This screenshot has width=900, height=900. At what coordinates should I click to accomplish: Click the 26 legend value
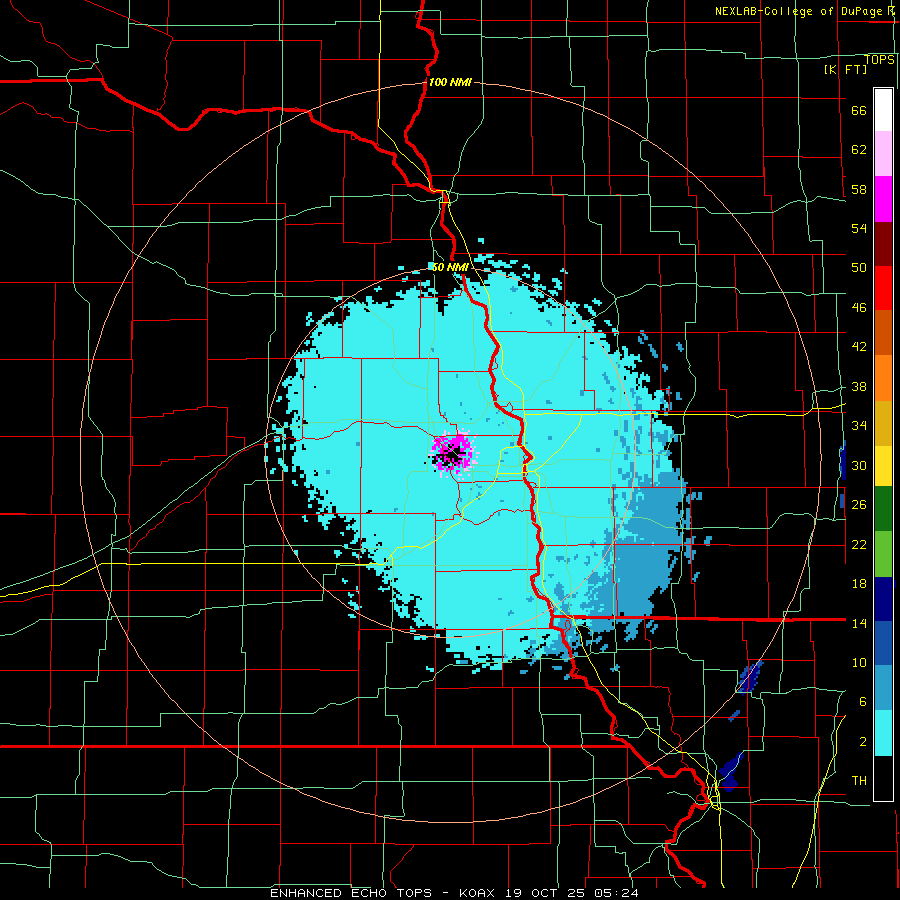point(859,505)
